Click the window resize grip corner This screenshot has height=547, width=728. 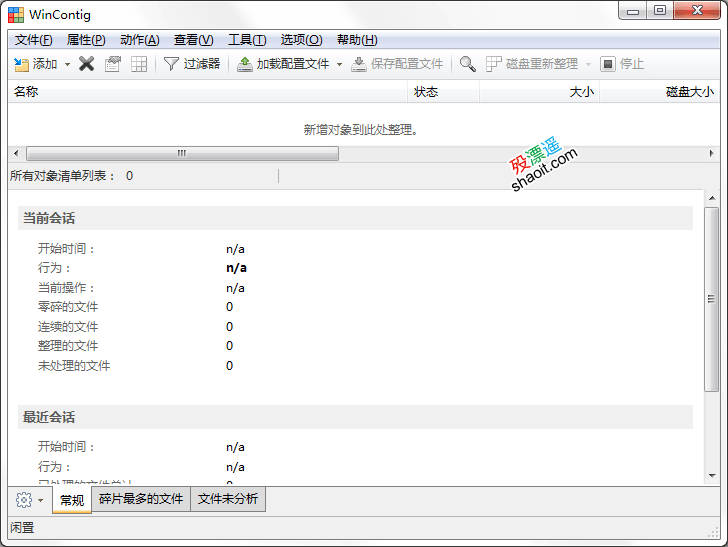click(x=714, y=533)
